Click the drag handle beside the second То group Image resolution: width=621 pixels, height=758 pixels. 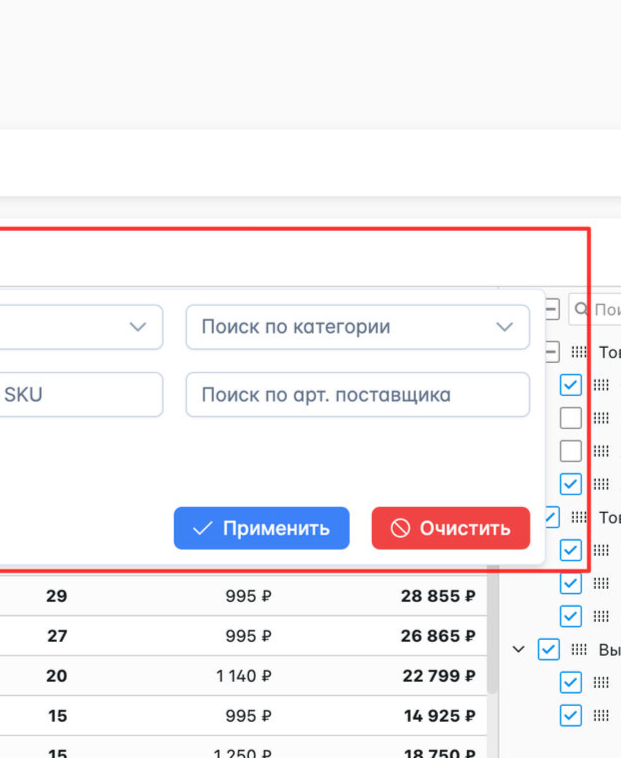(x=579, y=517)
